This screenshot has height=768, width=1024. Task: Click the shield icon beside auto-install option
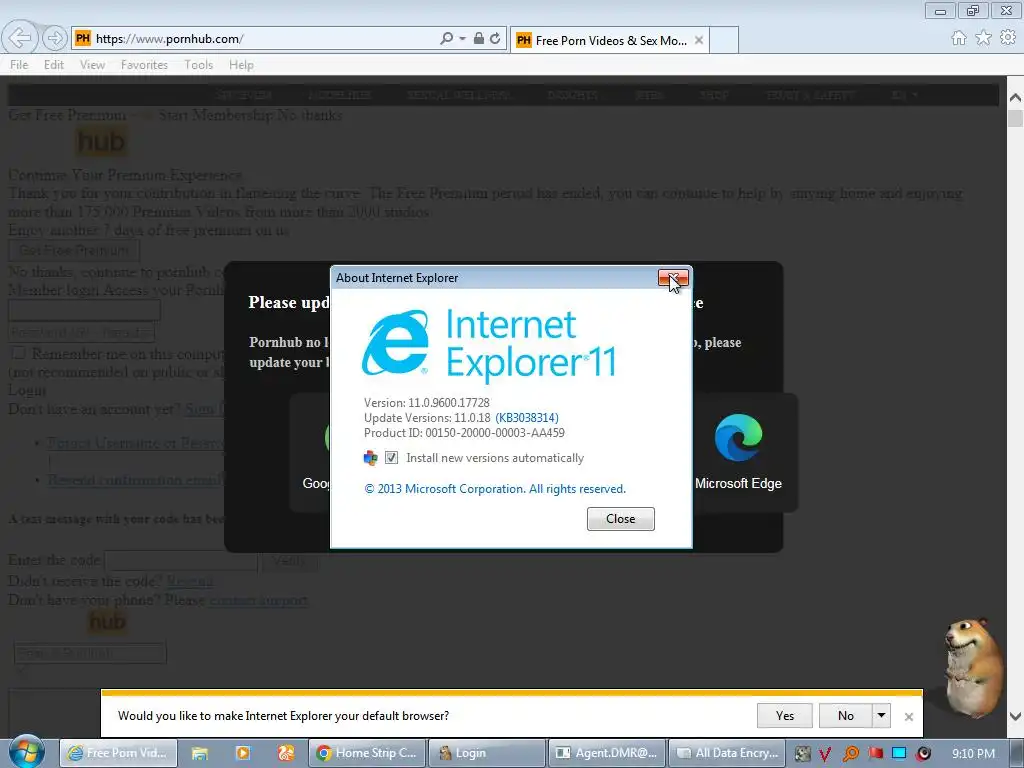(370, 458)
